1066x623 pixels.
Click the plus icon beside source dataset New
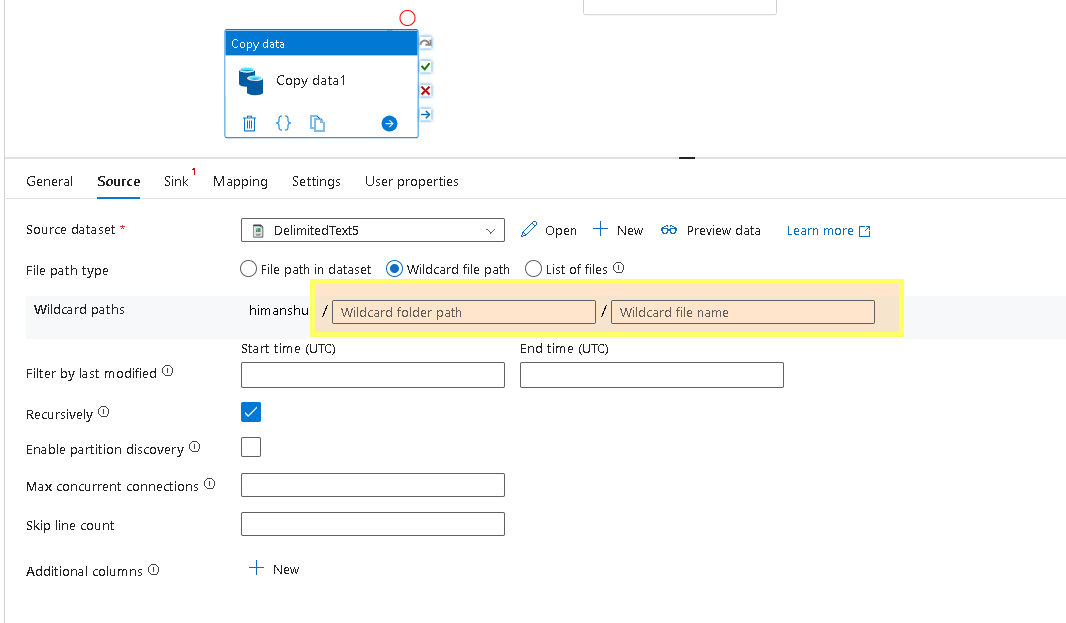pyautogui.click(x=600, y=229)
